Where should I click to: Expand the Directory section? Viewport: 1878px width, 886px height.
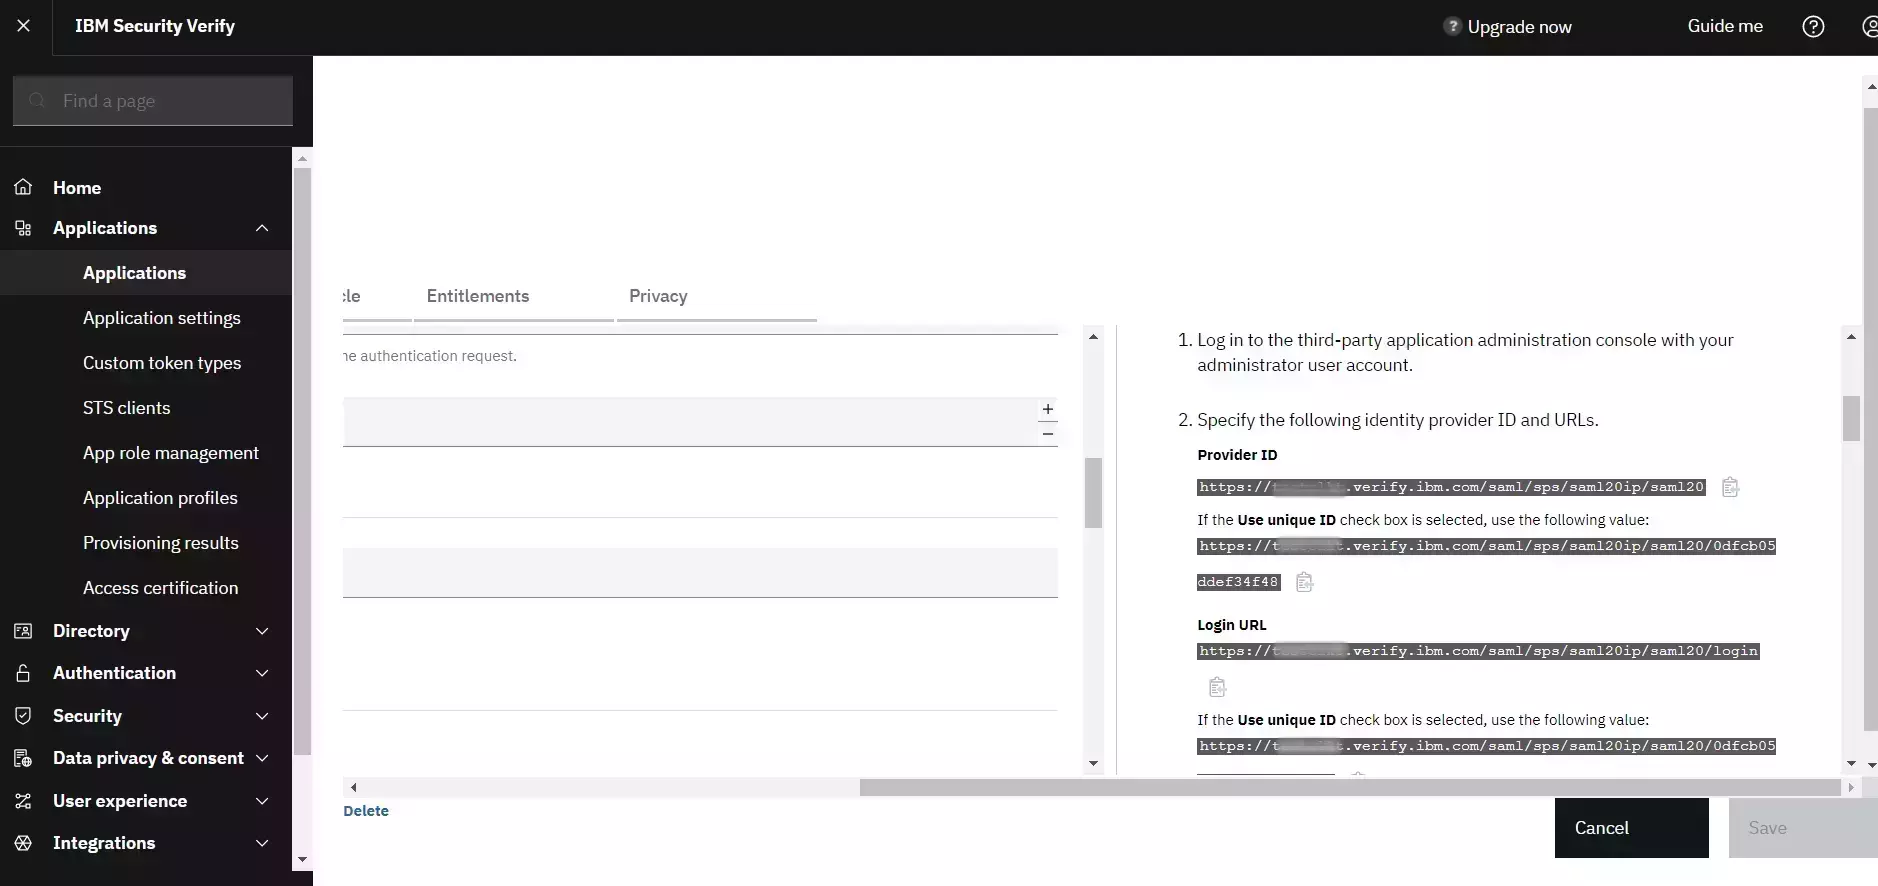tap(262, 631)
